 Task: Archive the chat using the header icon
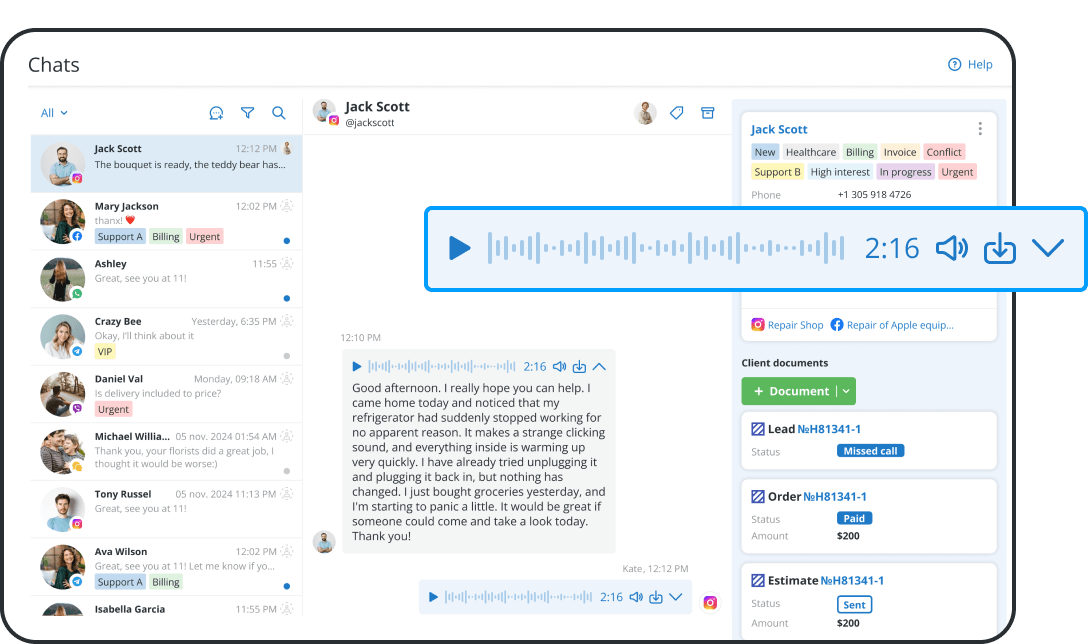click(708, 113)
